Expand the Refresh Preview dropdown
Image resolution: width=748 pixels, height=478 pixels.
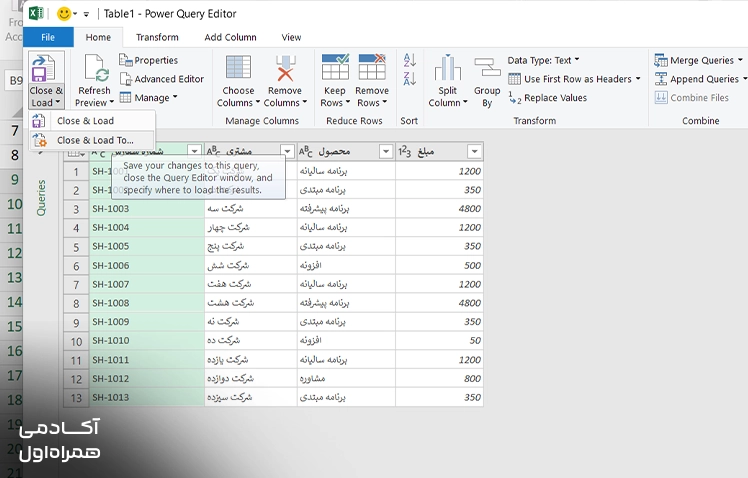pyautogui.click(x=112, y=103)
